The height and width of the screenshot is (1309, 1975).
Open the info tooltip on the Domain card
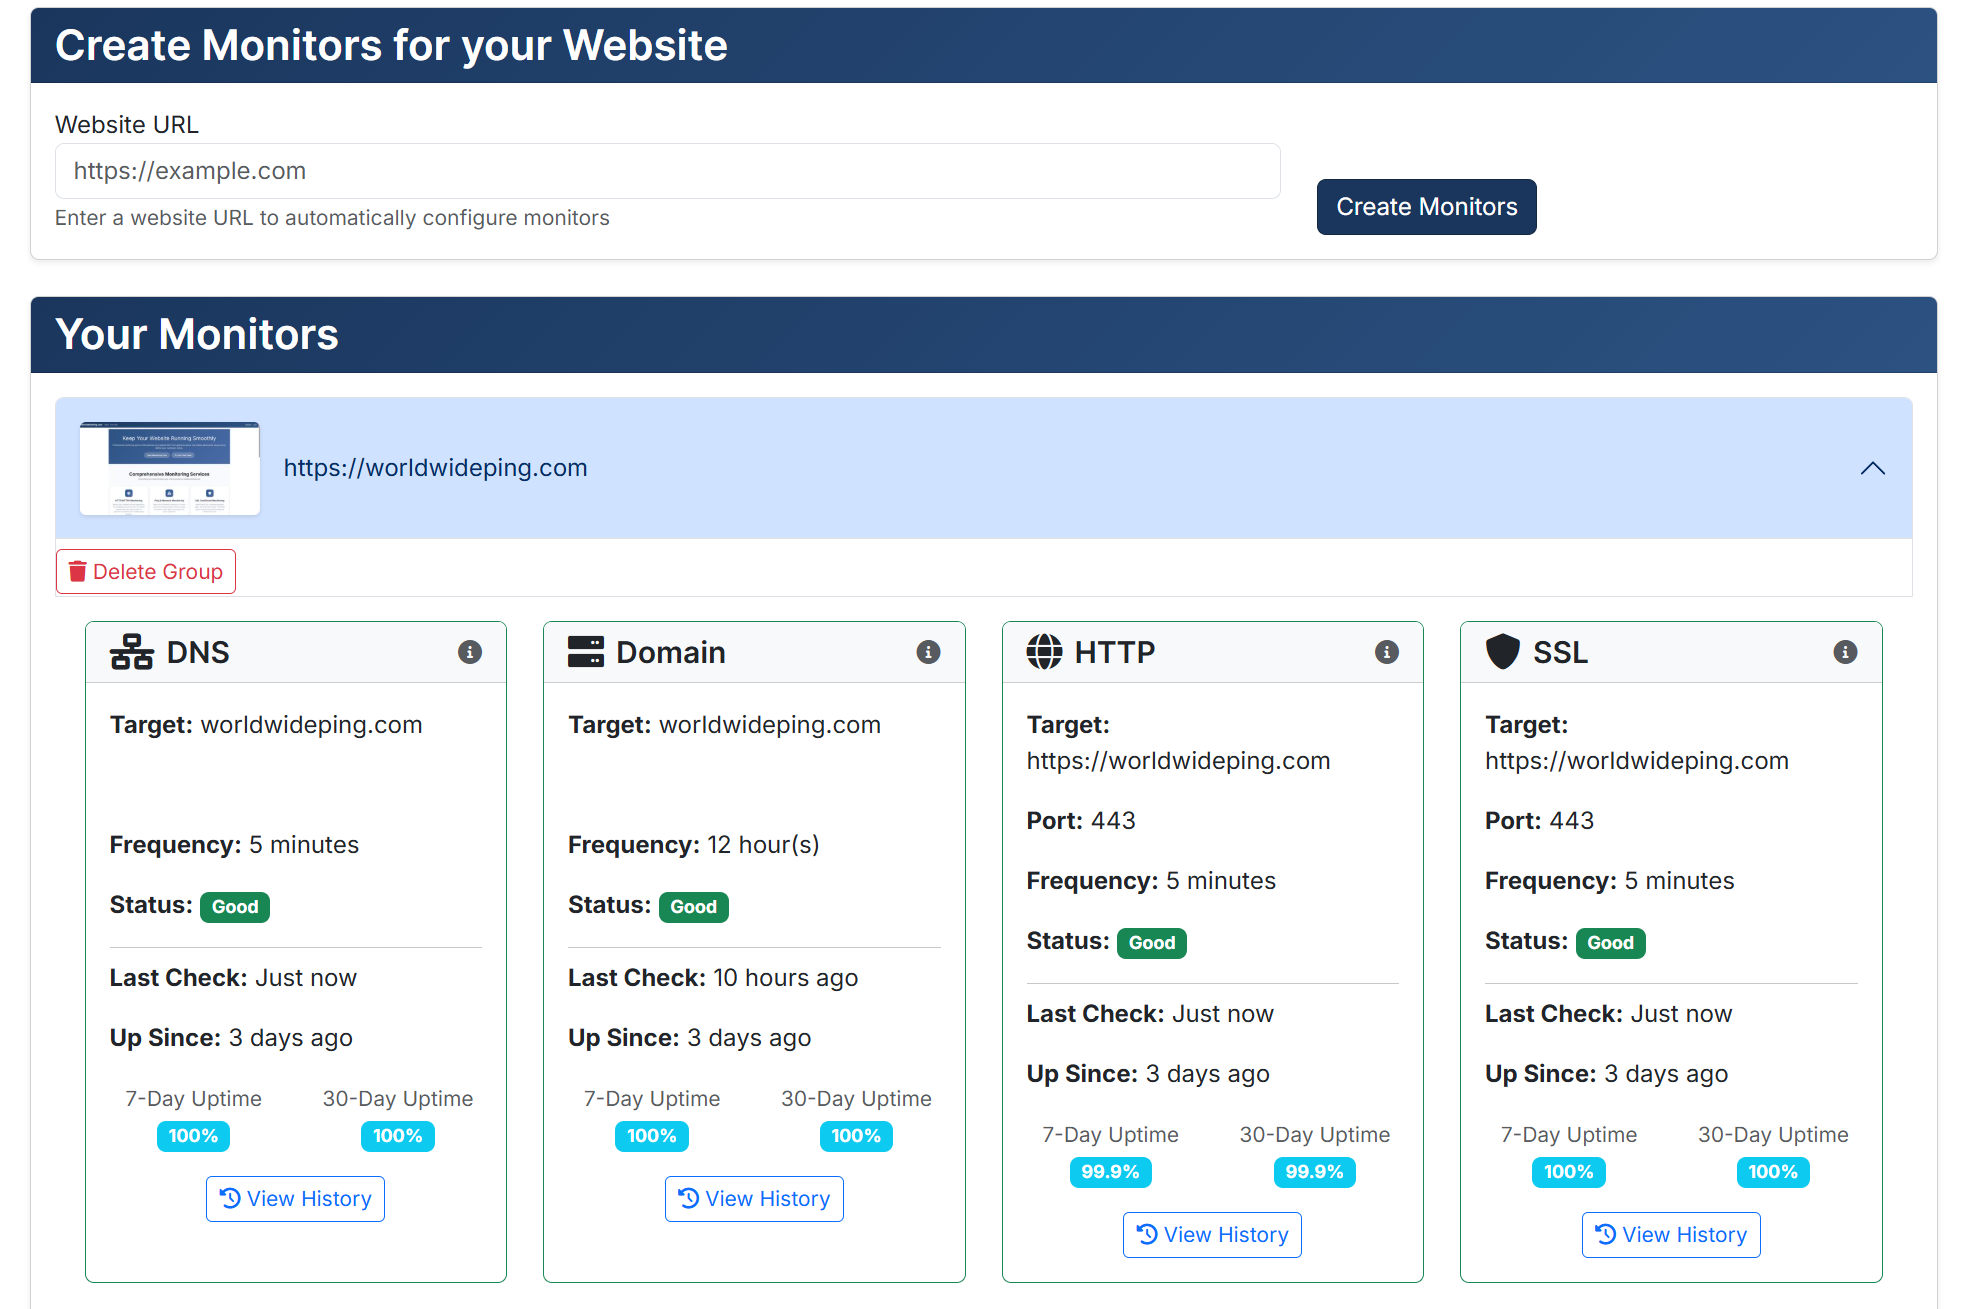pos(929,651)
